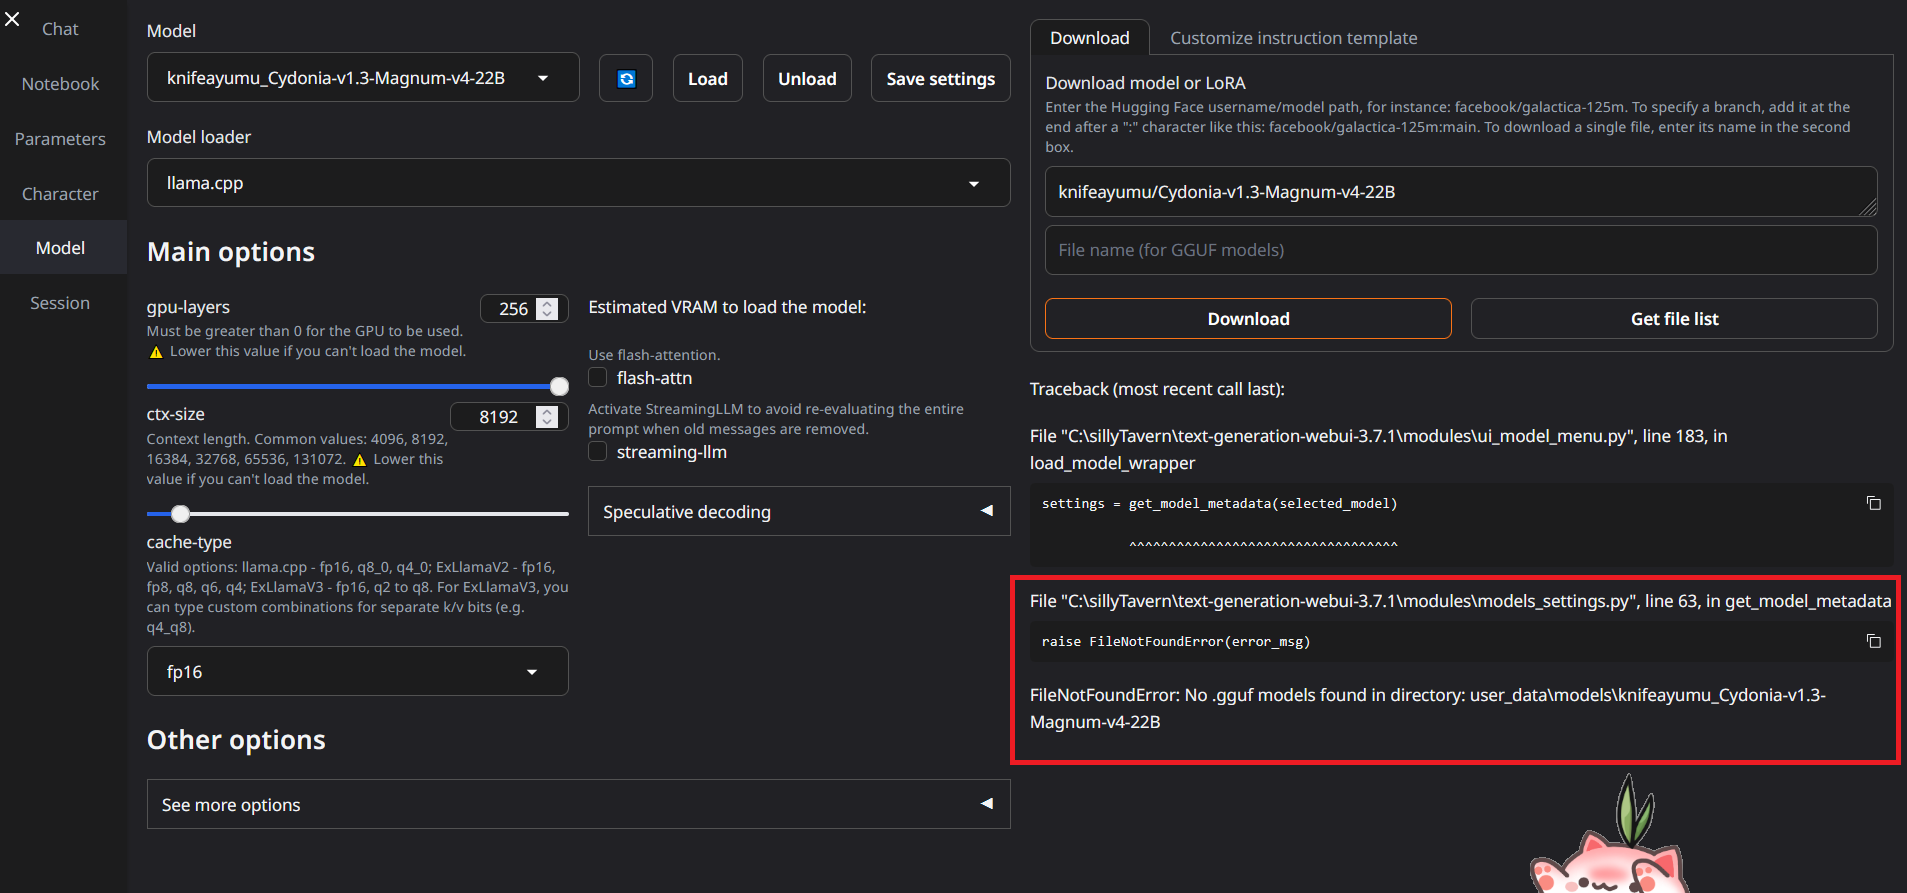This screenshot has width=1907, height=893.
Task: Click the Unload button
Action: click(x=807, y=79)
